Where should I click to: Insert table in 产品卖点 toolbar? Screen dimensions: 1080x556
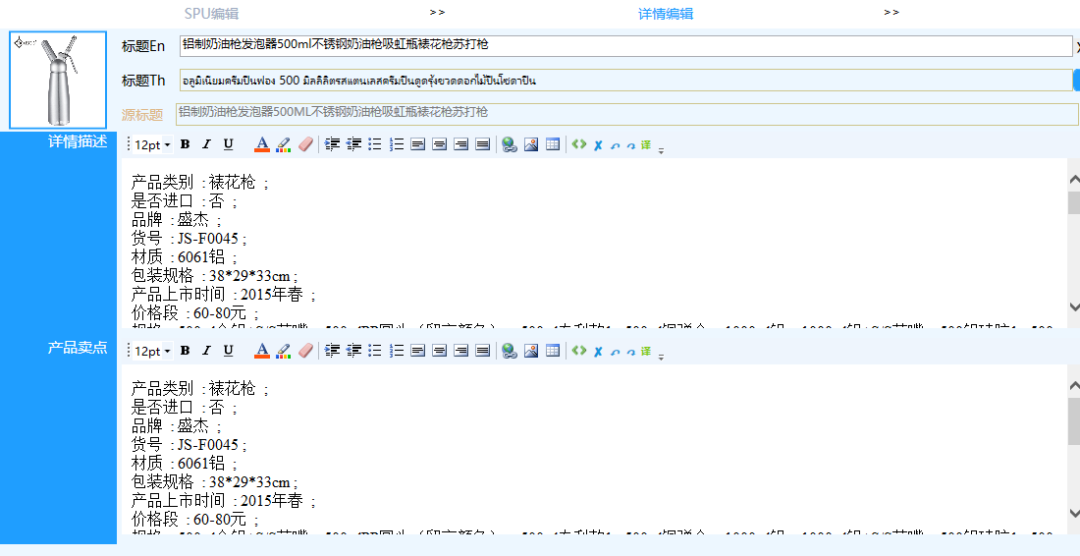pos(552,351)
